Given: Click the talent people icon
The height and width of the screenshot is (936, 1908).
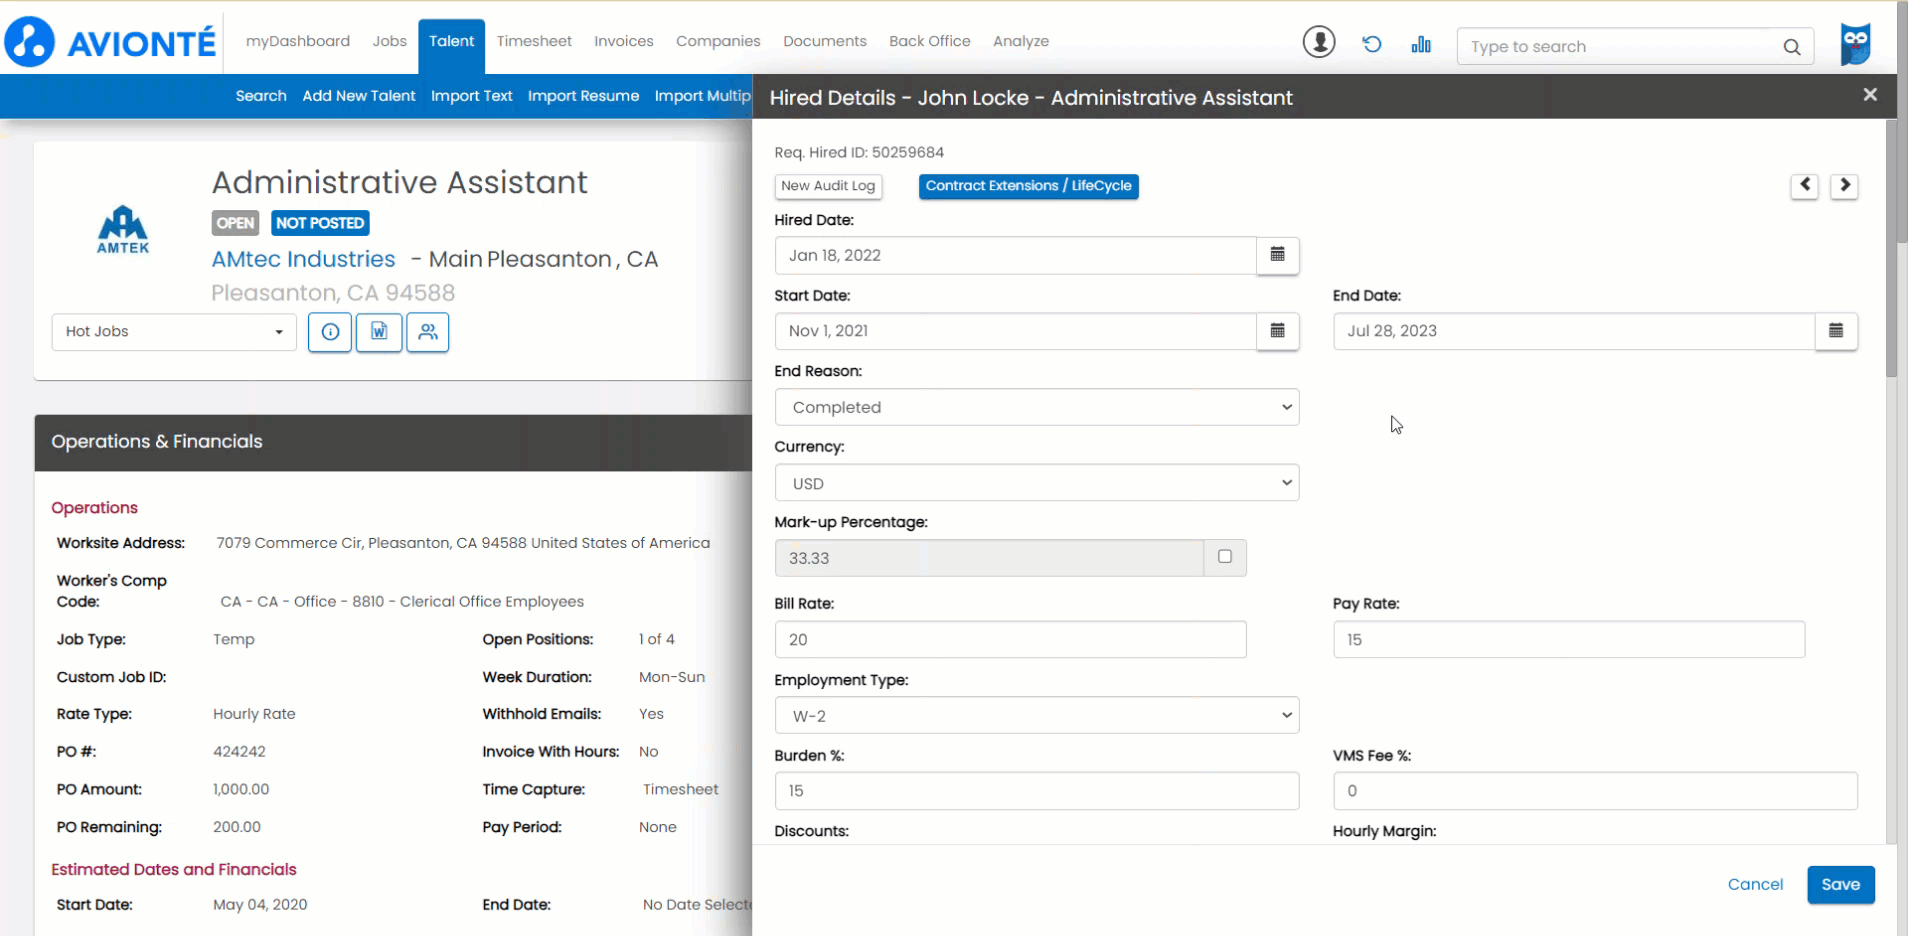Looking at the screenshot, I should (428, 332).
